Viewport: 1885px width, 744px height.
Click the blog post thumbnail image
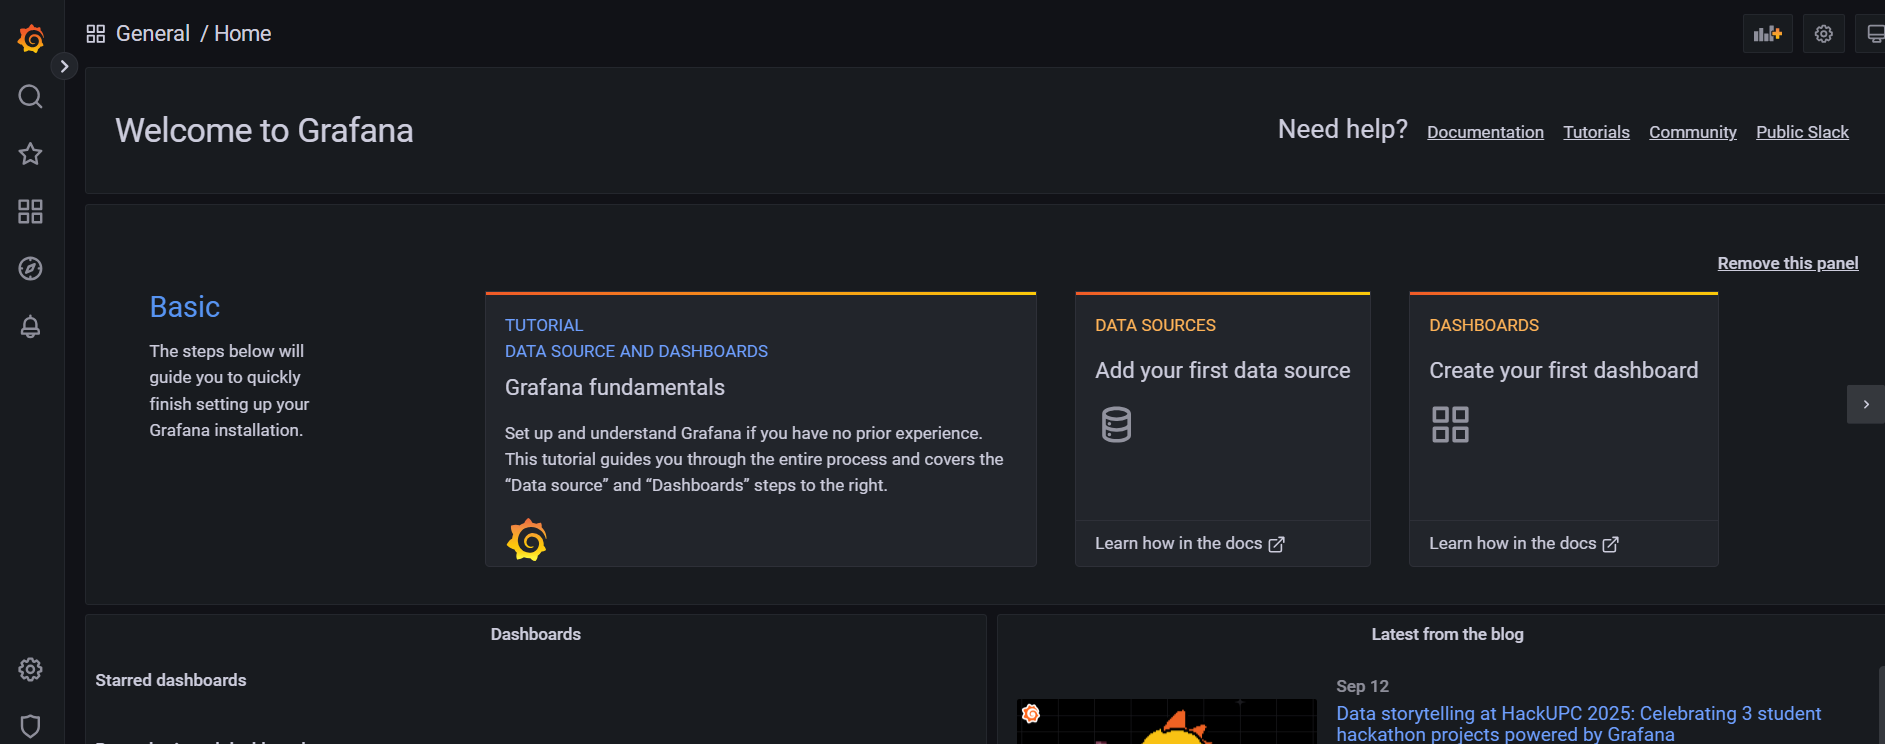1167,721
